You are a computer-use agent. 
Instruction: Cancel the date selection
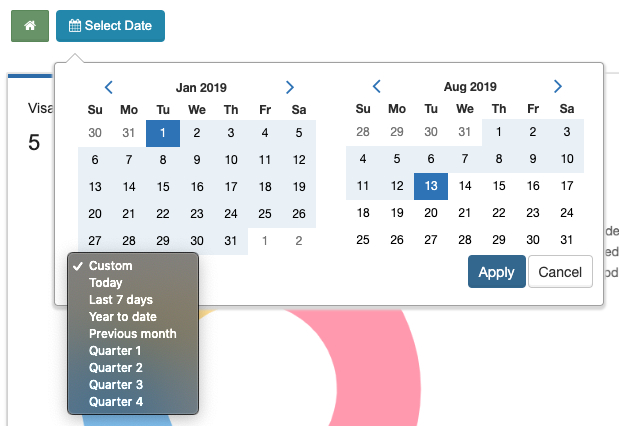560,272
